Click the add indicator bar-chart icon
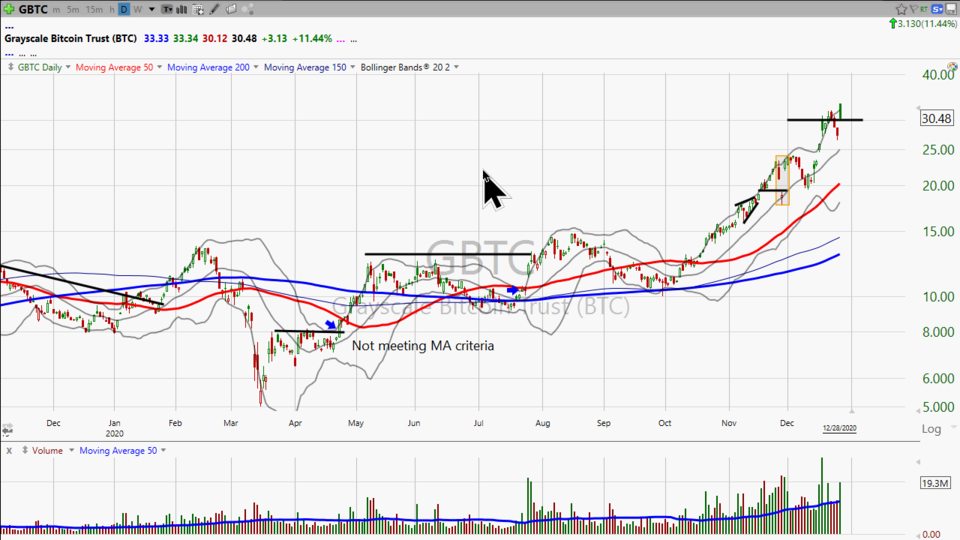The height and width of the screenshot is (540, 960). click(x=182, y=10)
